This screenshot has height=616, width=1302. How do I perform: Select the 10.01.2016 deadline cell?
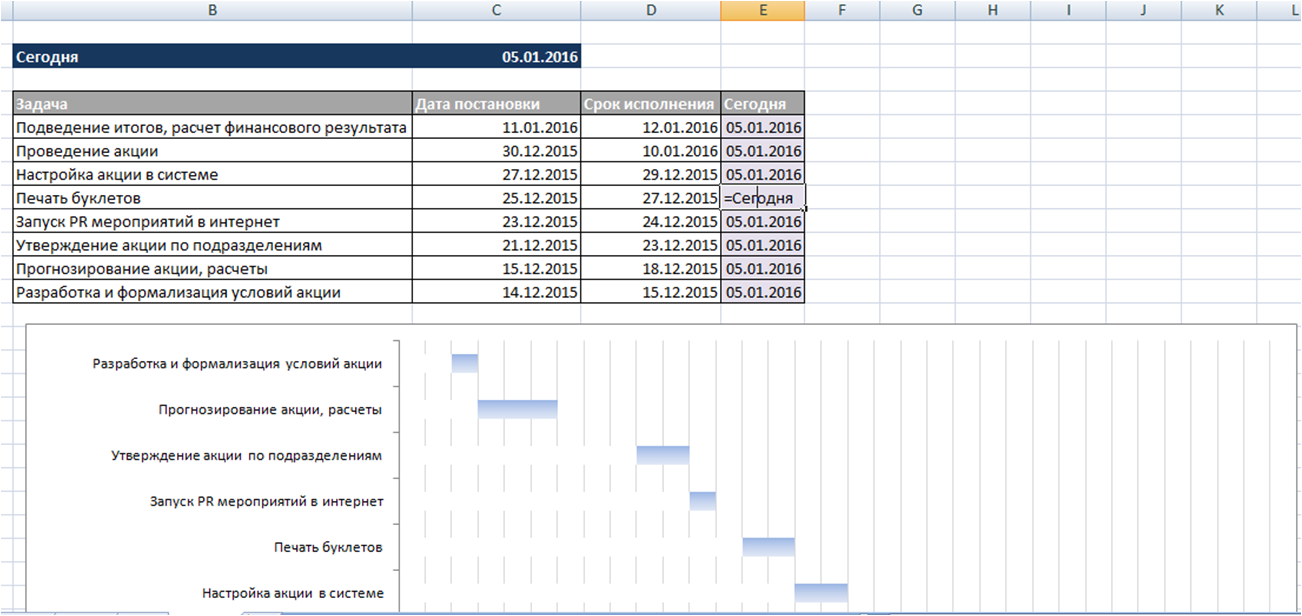click(650, 151)
